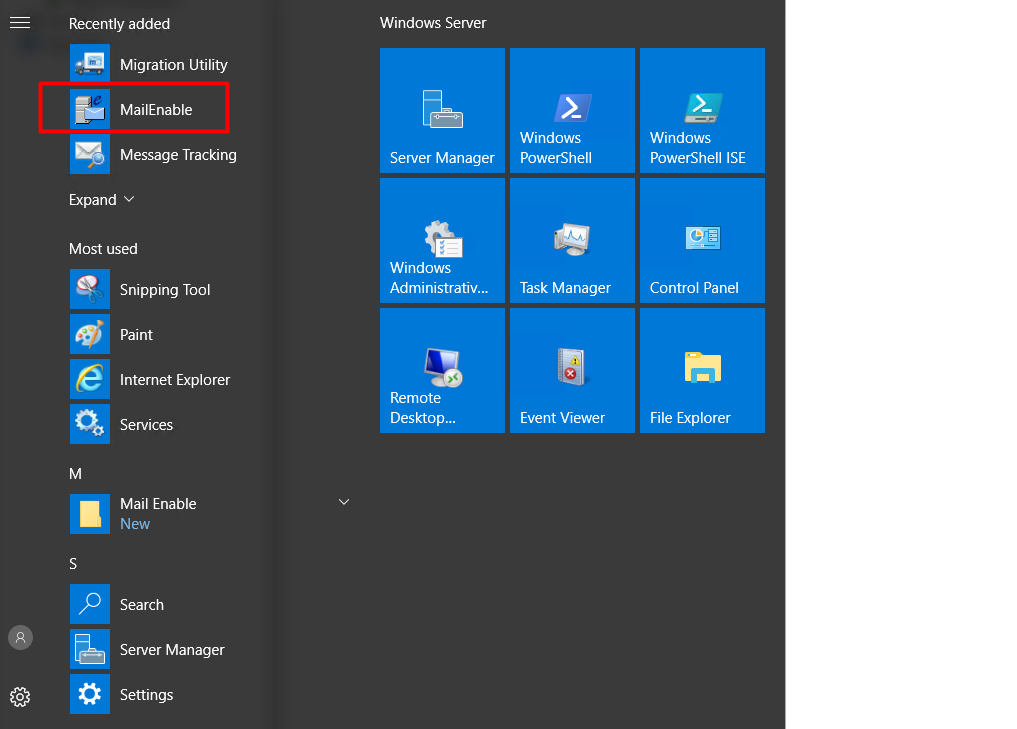Open Snipping Tool scissors icon
Viewport: 1017px width, 729px height.
(90, 289)
